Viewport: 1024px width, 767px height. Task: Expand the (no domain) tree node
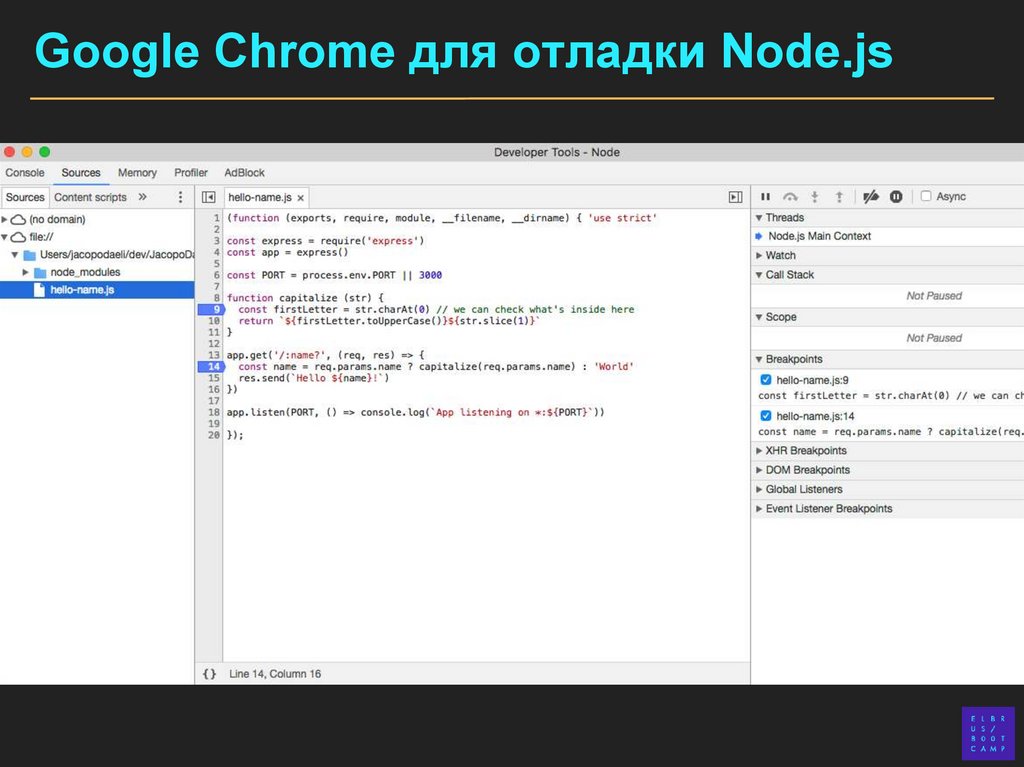[x=5, y=220]
